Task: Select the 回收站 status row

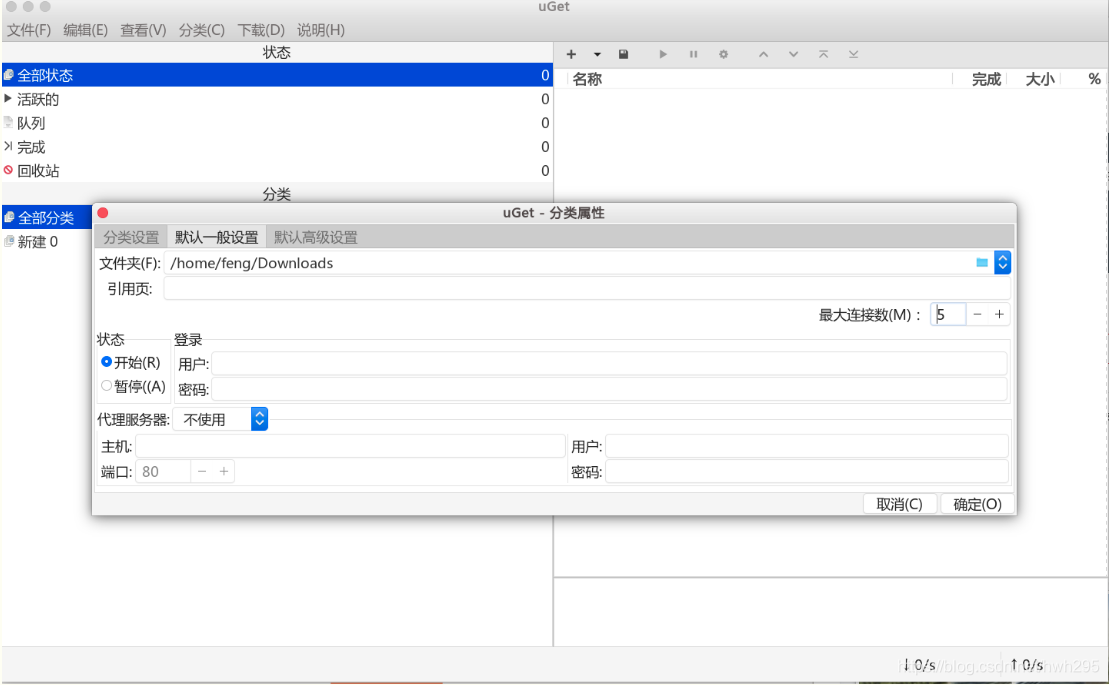Action: tap(277, 170)
